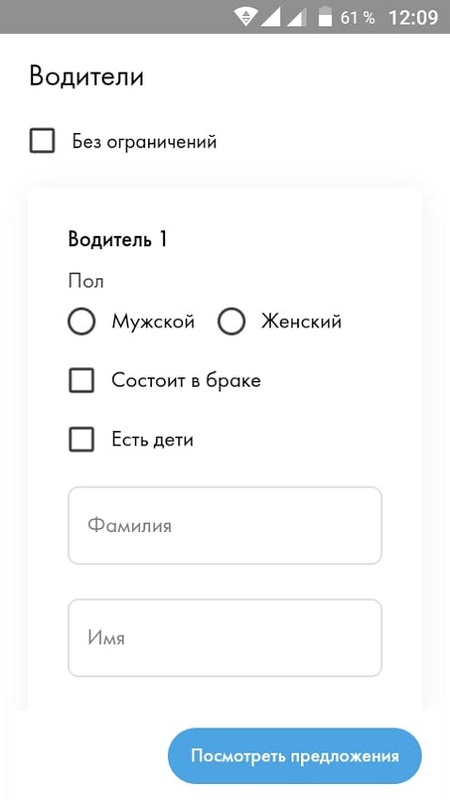Tap the Состоит в браке label

(x=186, y=381)
